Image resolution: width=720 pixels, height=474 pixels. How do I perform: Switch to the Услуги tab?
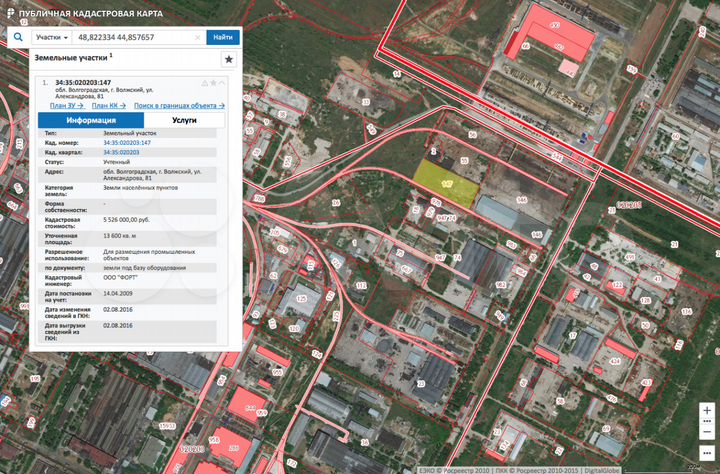click(x=184, y=120)
